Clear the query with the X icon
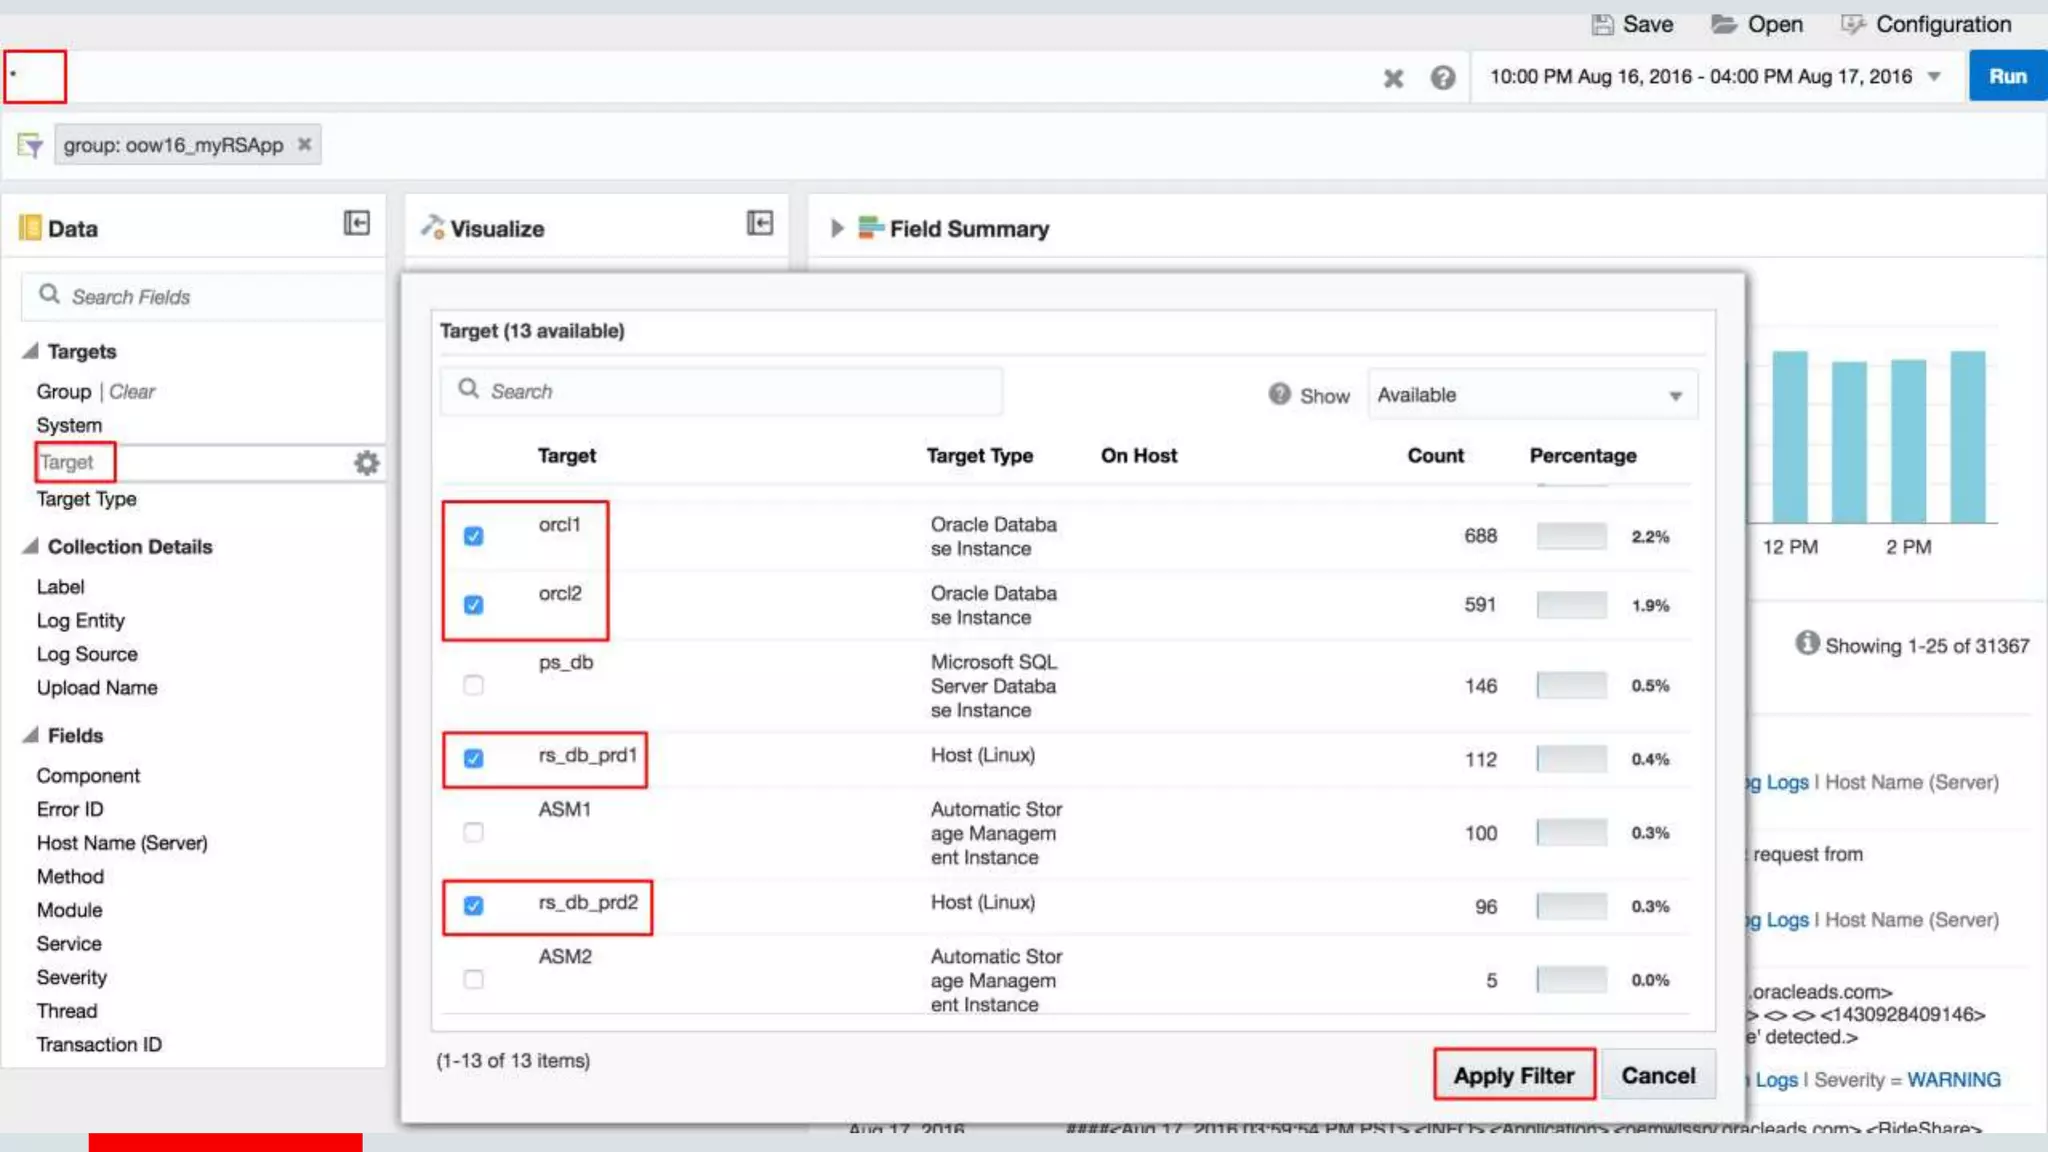The width and height of the screenshot is (2048, 1152). coord(1393,78)
